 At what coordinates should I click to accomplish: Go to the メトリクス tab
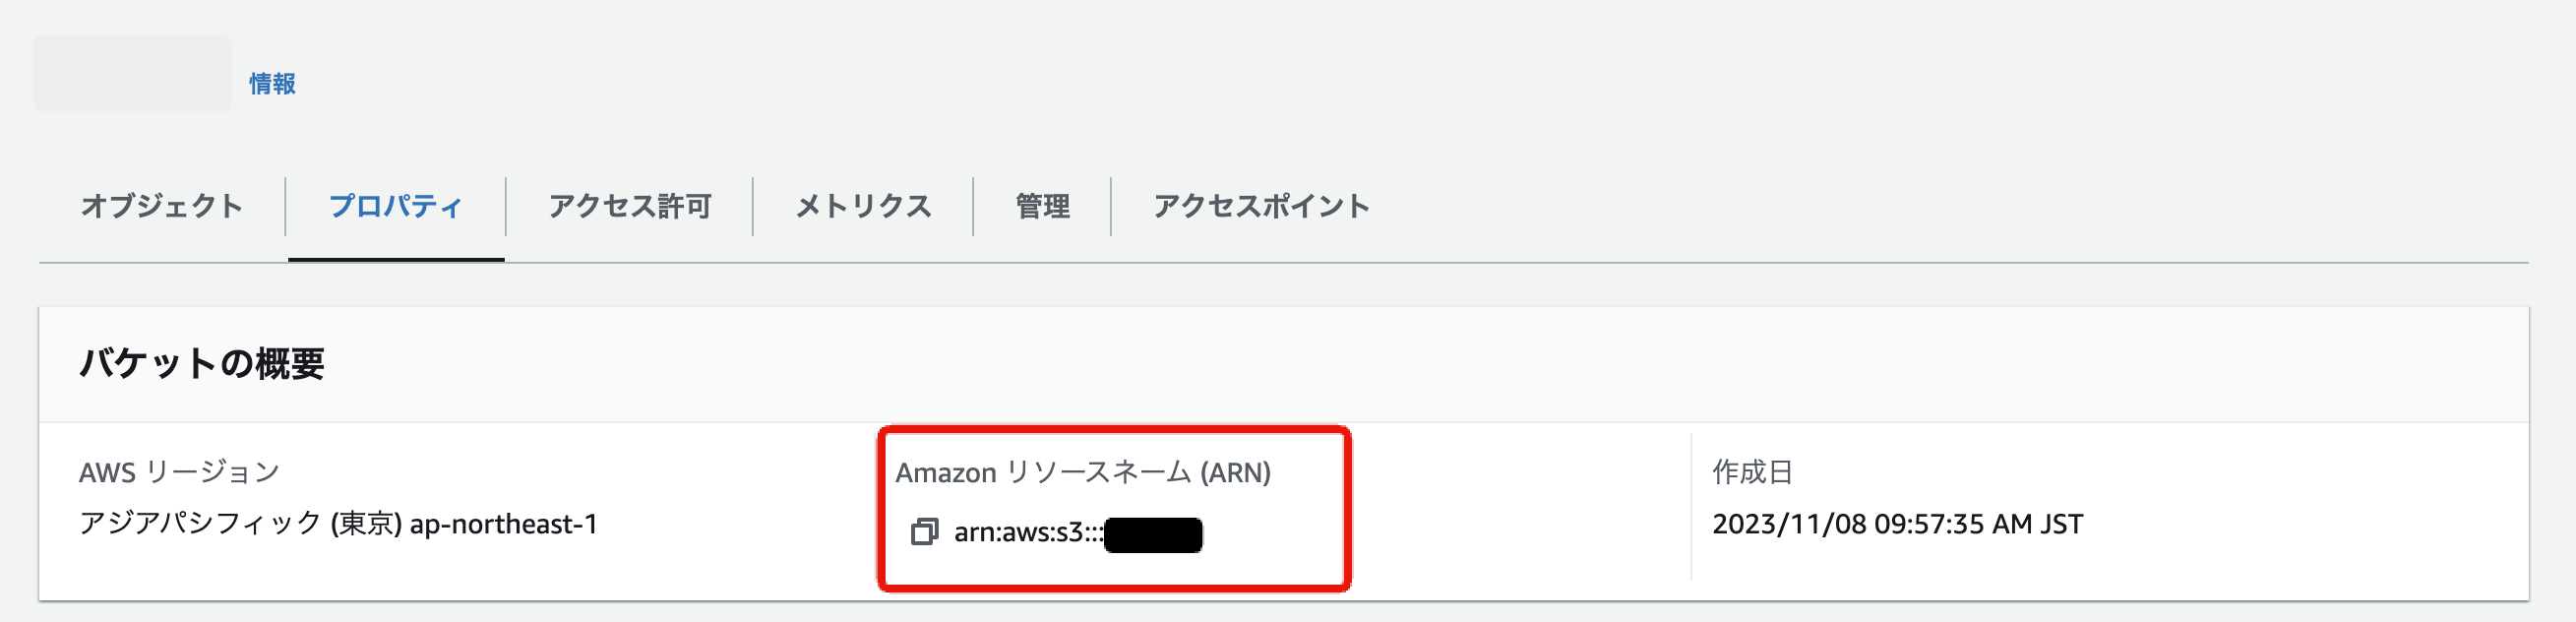tap(863, 206)
